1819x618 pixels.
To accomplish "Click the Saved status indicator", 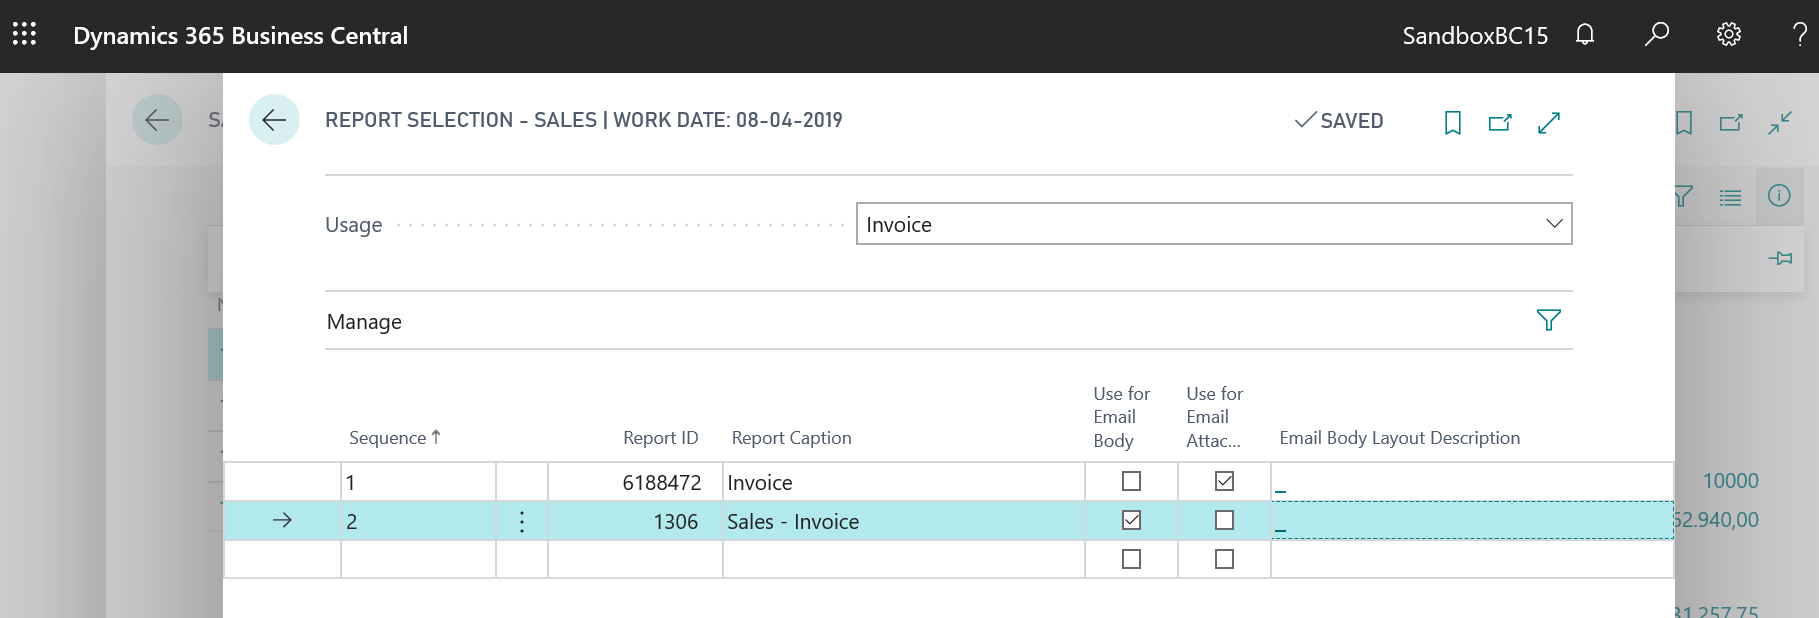I will click(x=1339, y=120).
